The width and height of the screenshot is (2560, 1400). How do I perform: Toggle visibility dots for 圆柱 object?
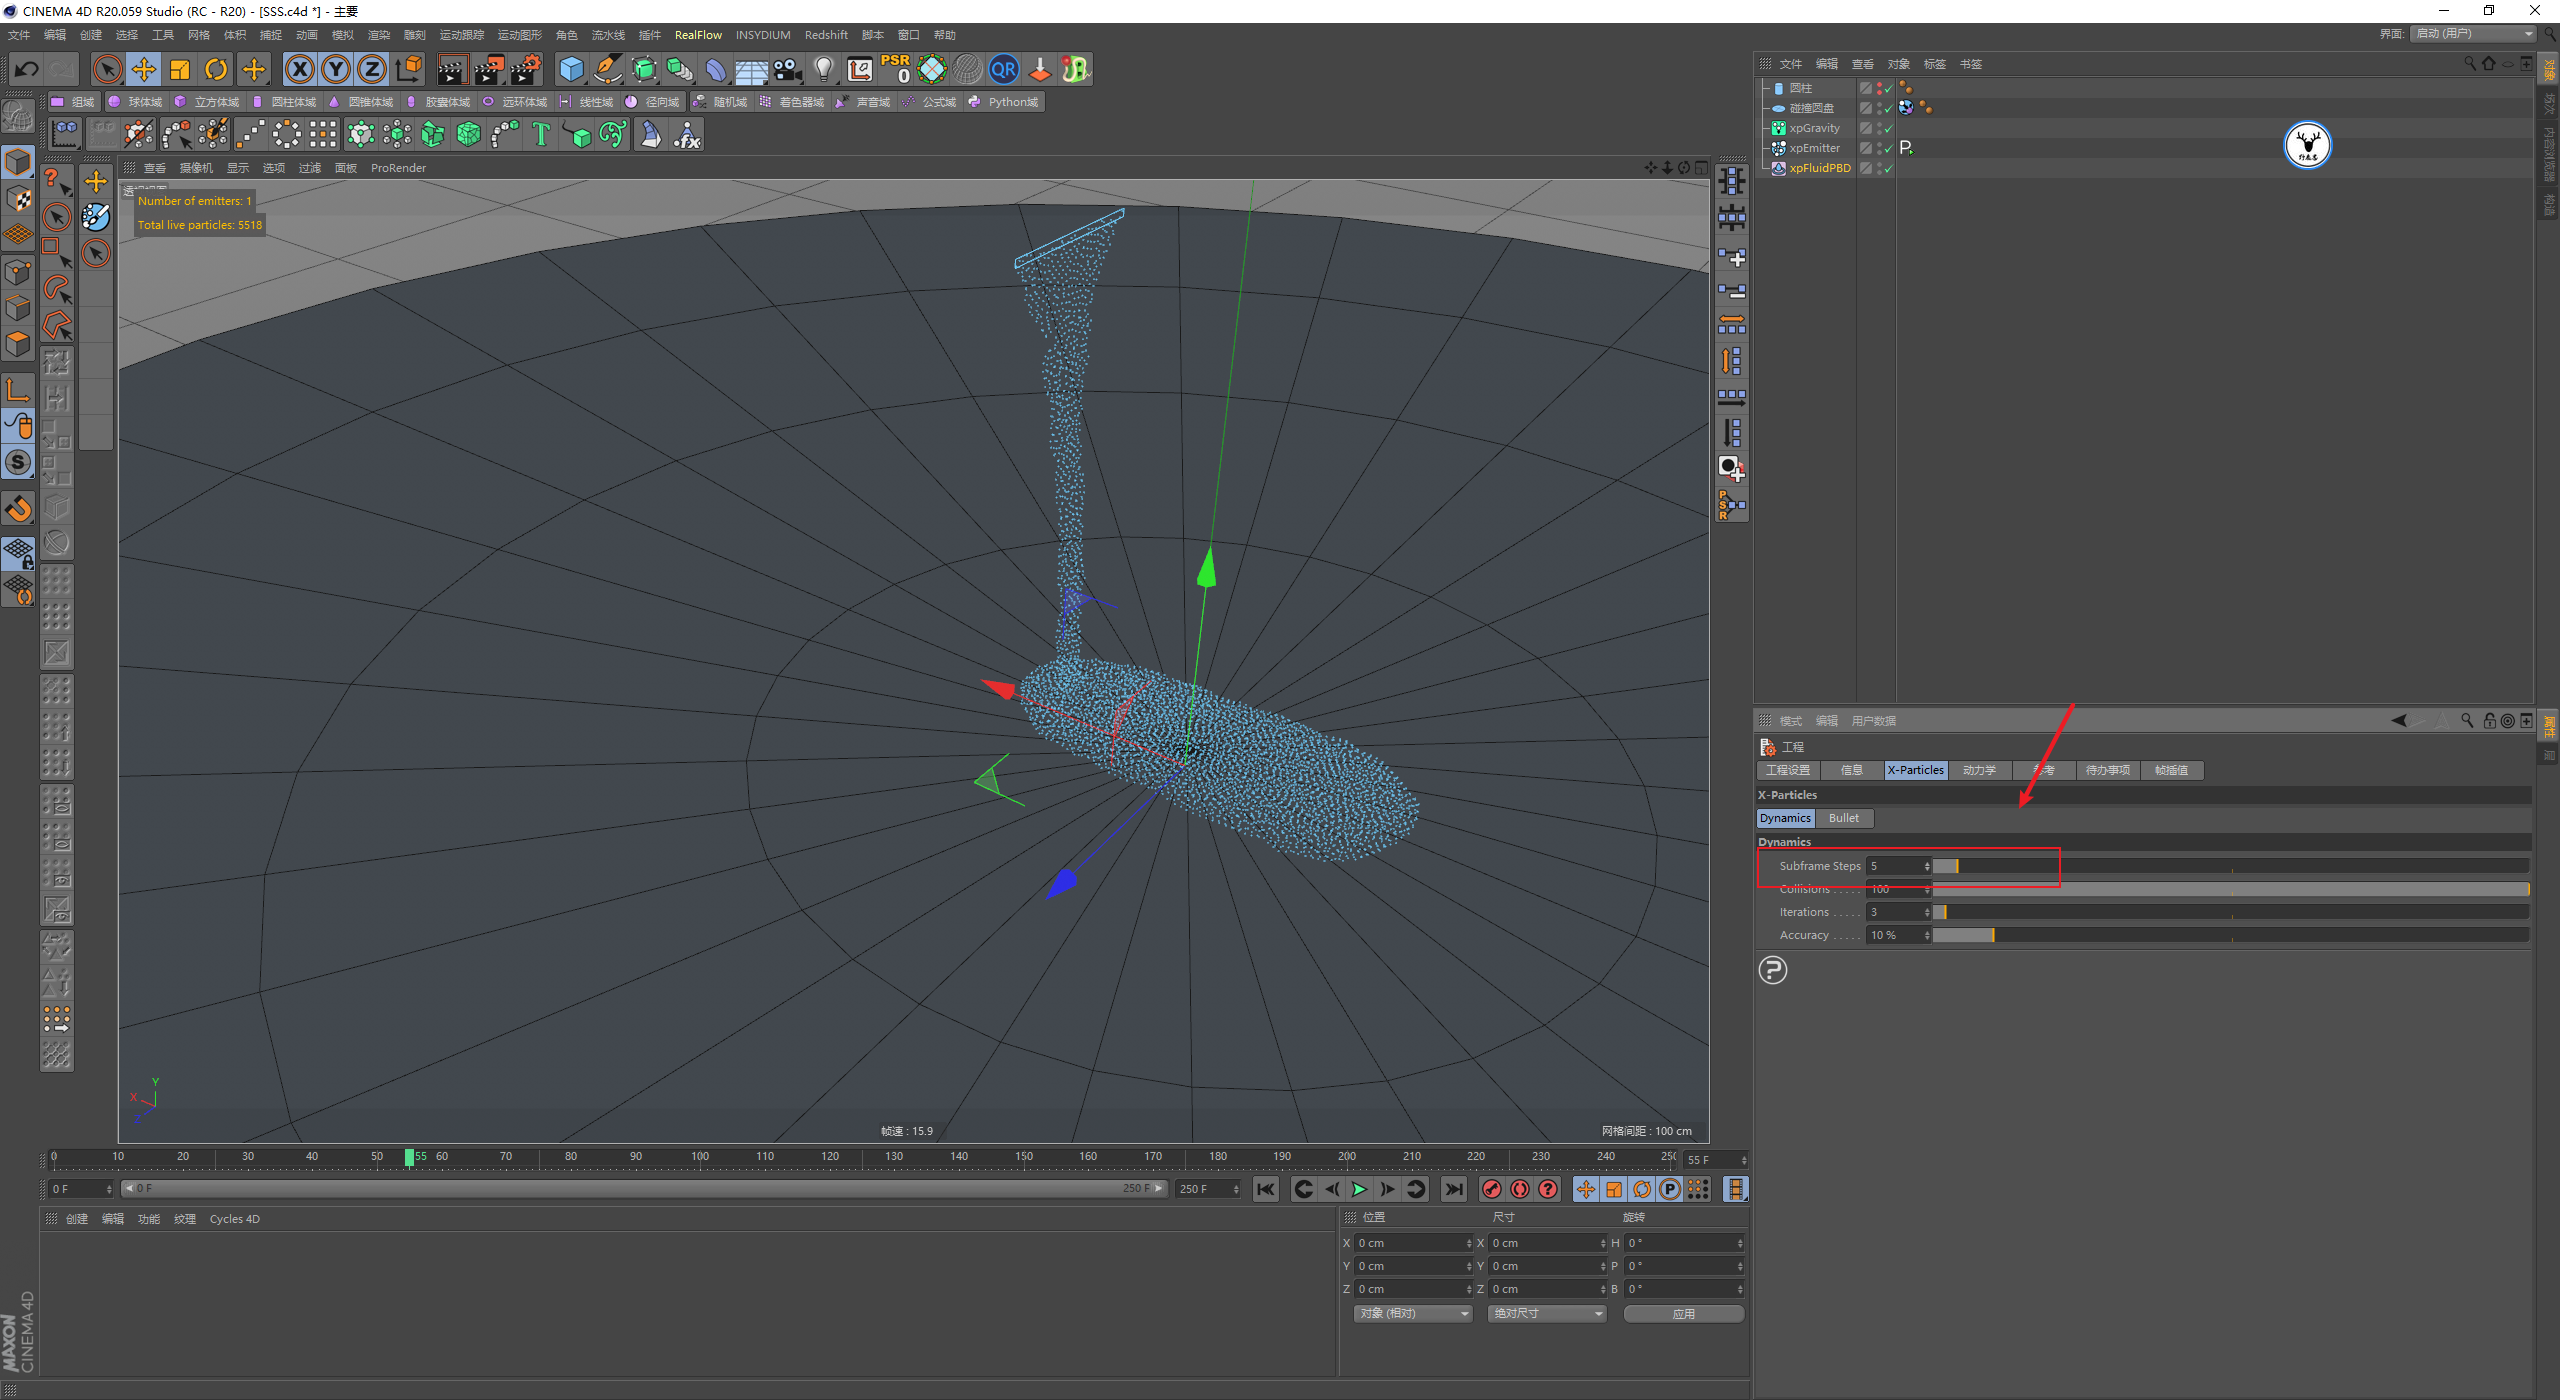[1879, 88]
